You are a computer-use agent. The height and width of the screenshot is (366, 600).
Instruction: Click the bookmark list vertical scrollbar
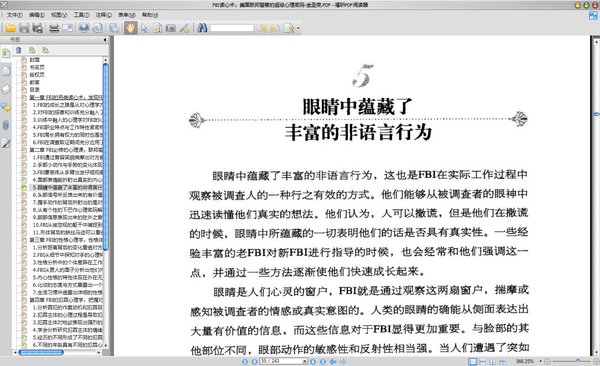(106, 157)
